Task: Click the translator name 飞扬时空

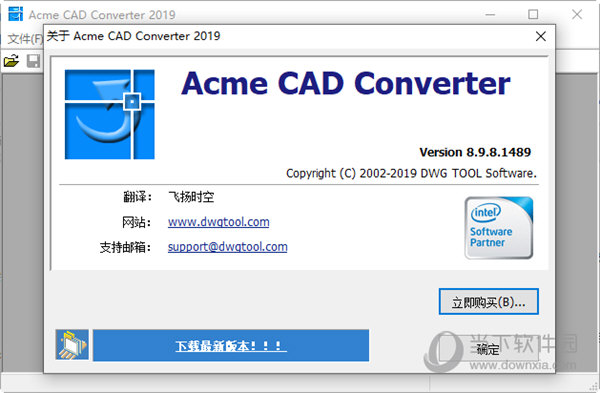Action: click(191, 197)
